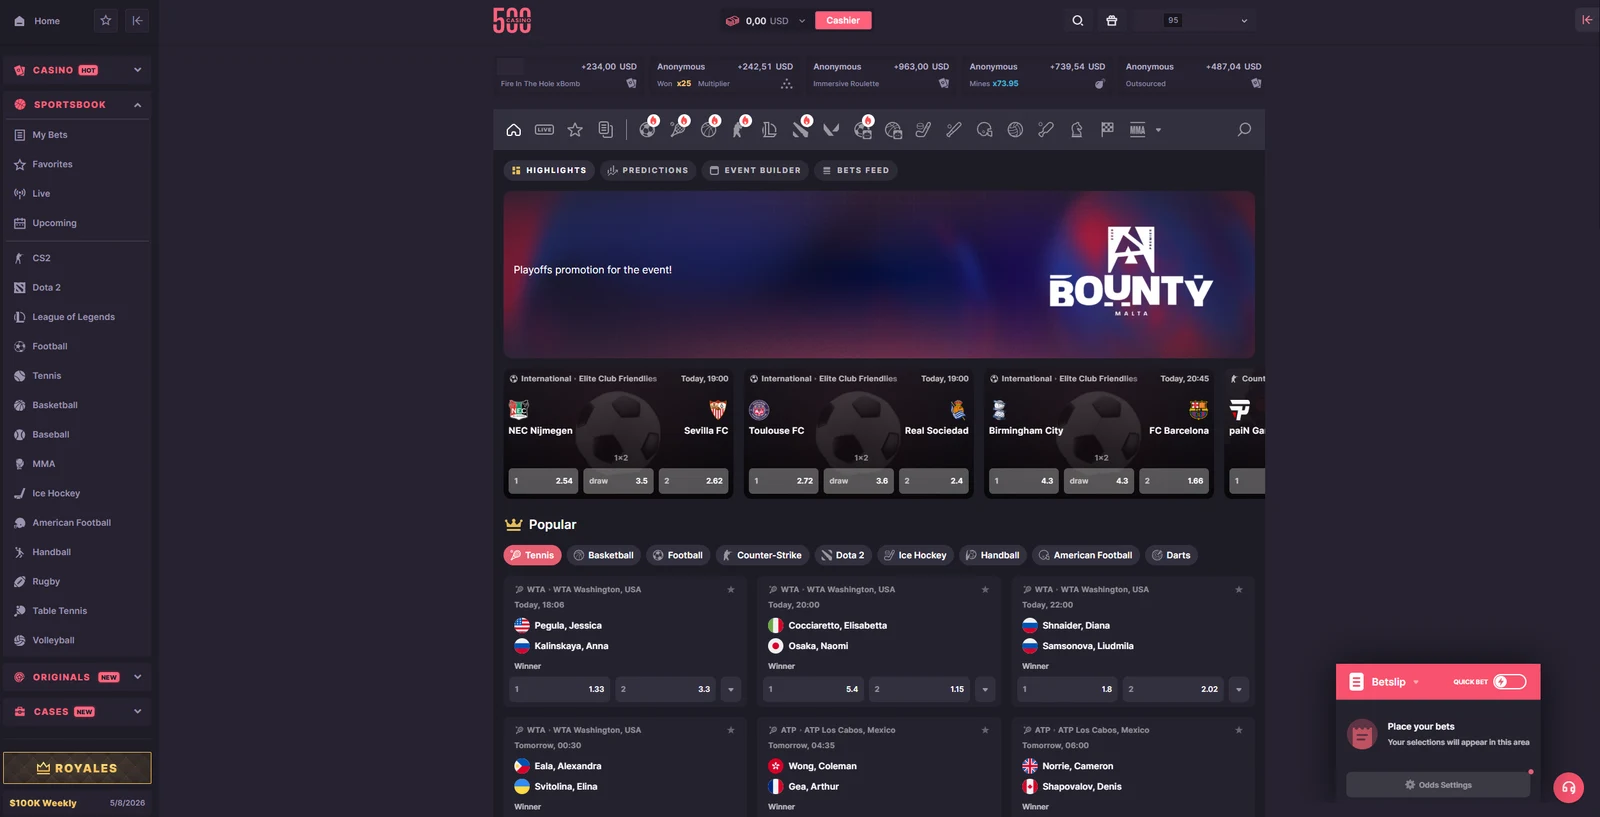
Task: Open the LIVE events icon in the sports toolbar
Action: [544, 130]
